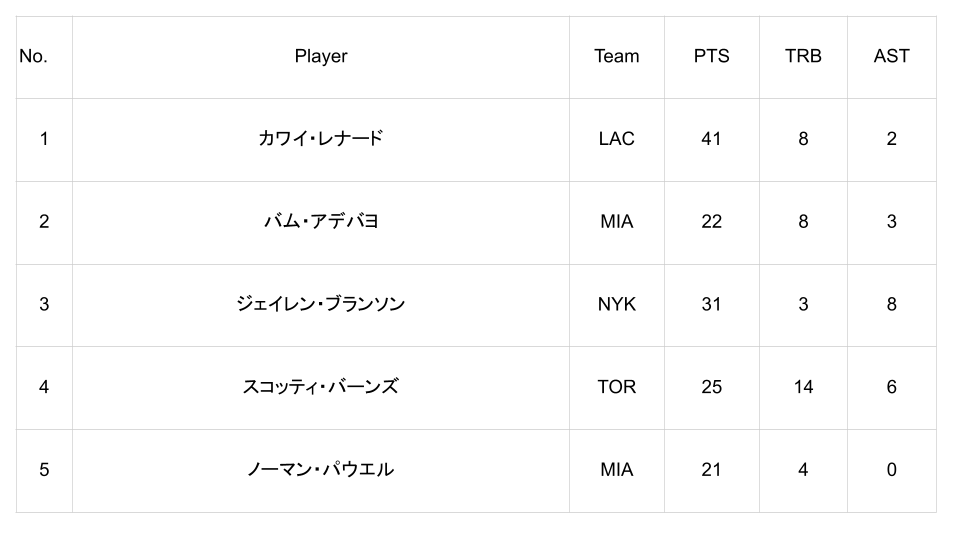
Task: Click the バム・アデバヨ player cell
Action: pos(320,222)
